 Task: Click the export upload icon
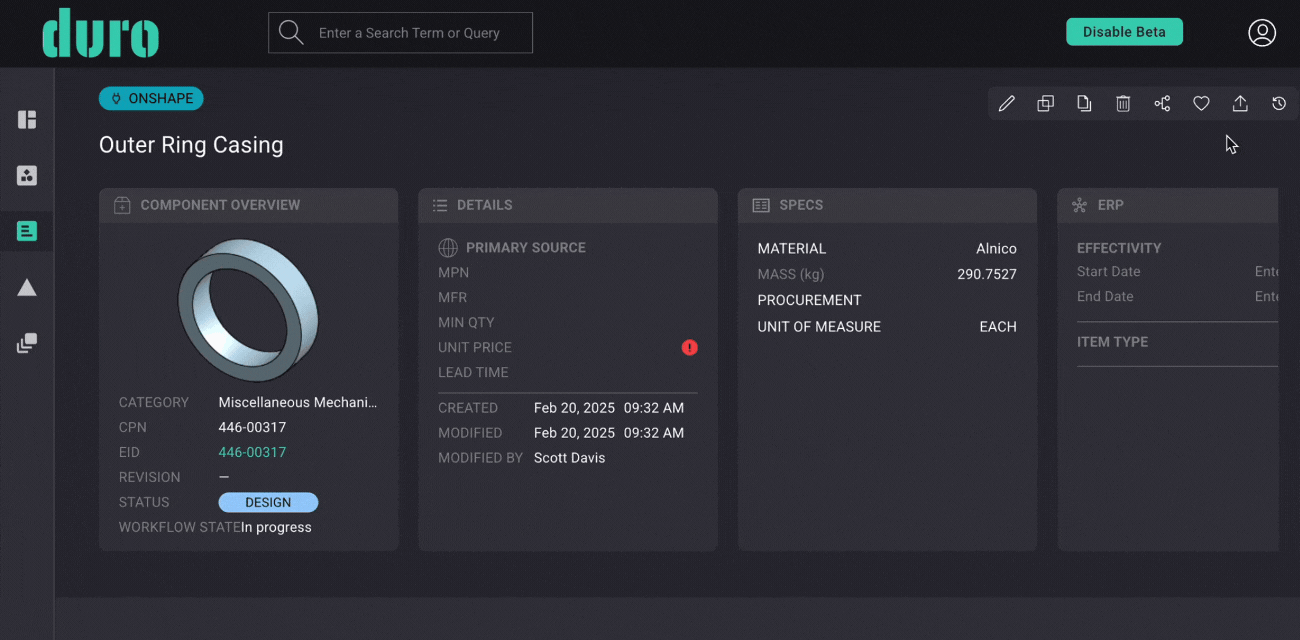pyautogui.click(x=1240, y=103)
